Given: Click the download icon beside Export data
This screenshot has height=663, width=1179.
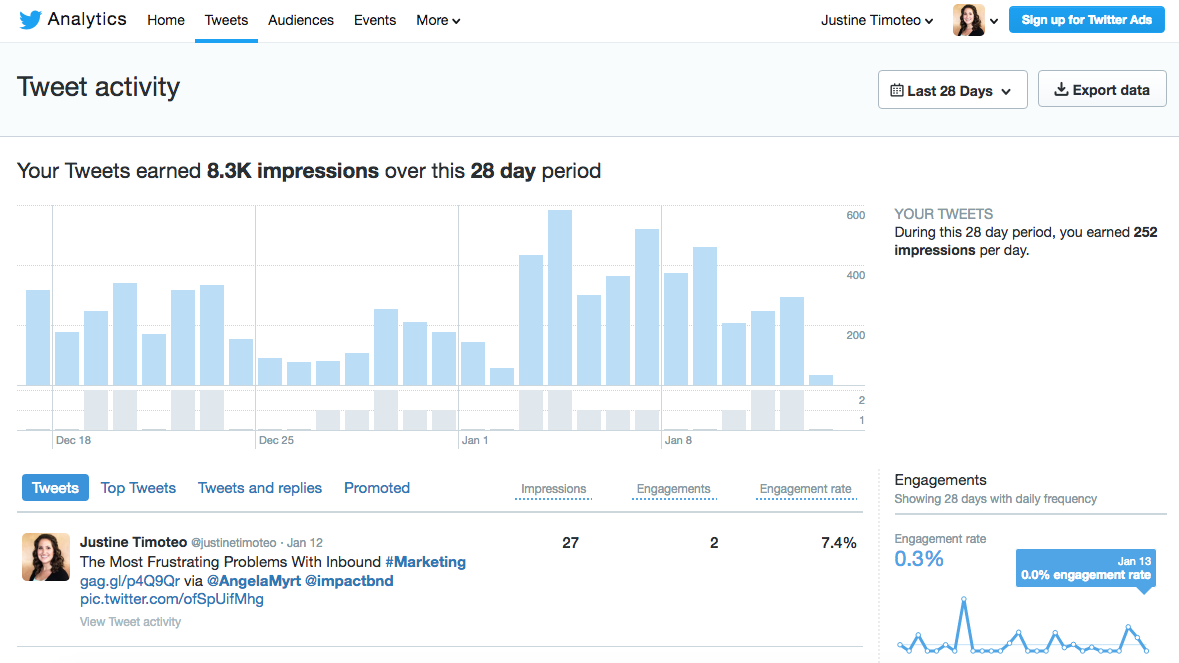Looking at the screenshot, I should click(x=1061, y=90).
